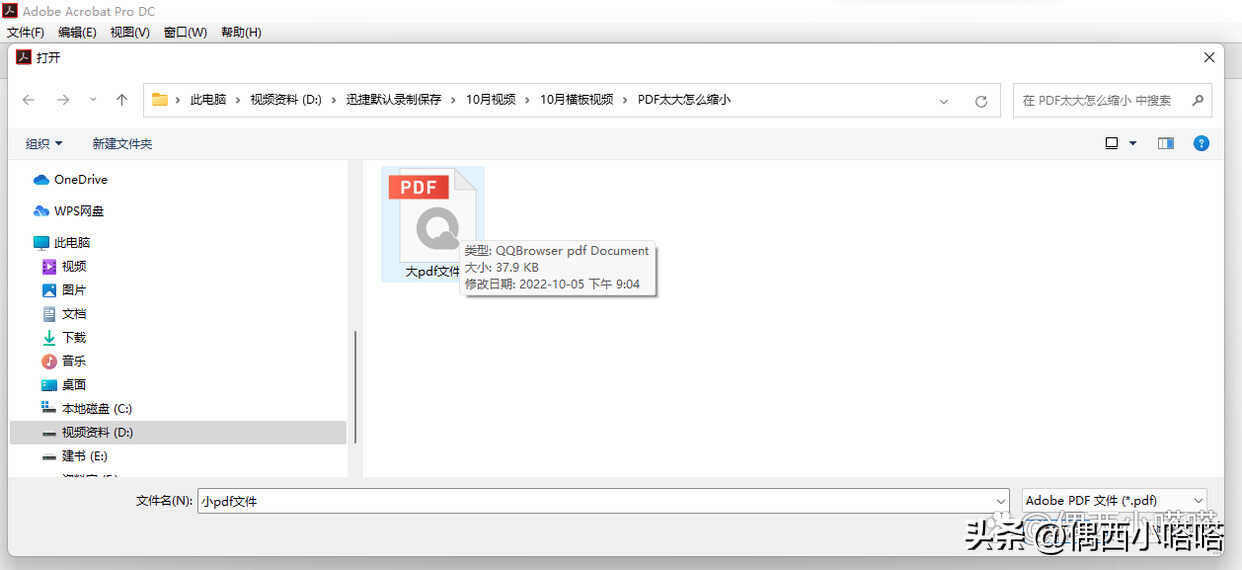Open the 帮助(H) menu
Viewport: 1242px width, 570px height.
(x=240, y=32)
